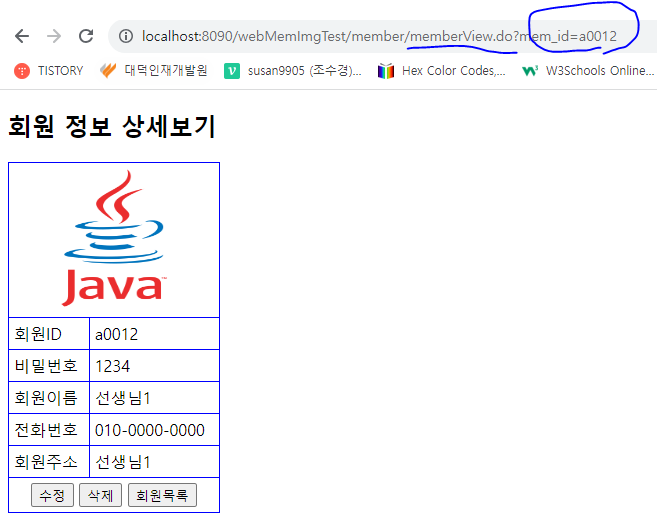Go back with the browser back arrow
The height and width of the screenshot is (532, 657).
[x=22, y=36]
